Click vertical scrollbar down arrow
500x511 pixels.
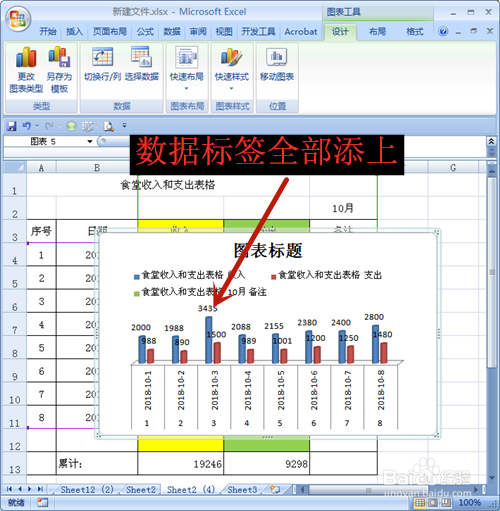click(x=492, y=478)
